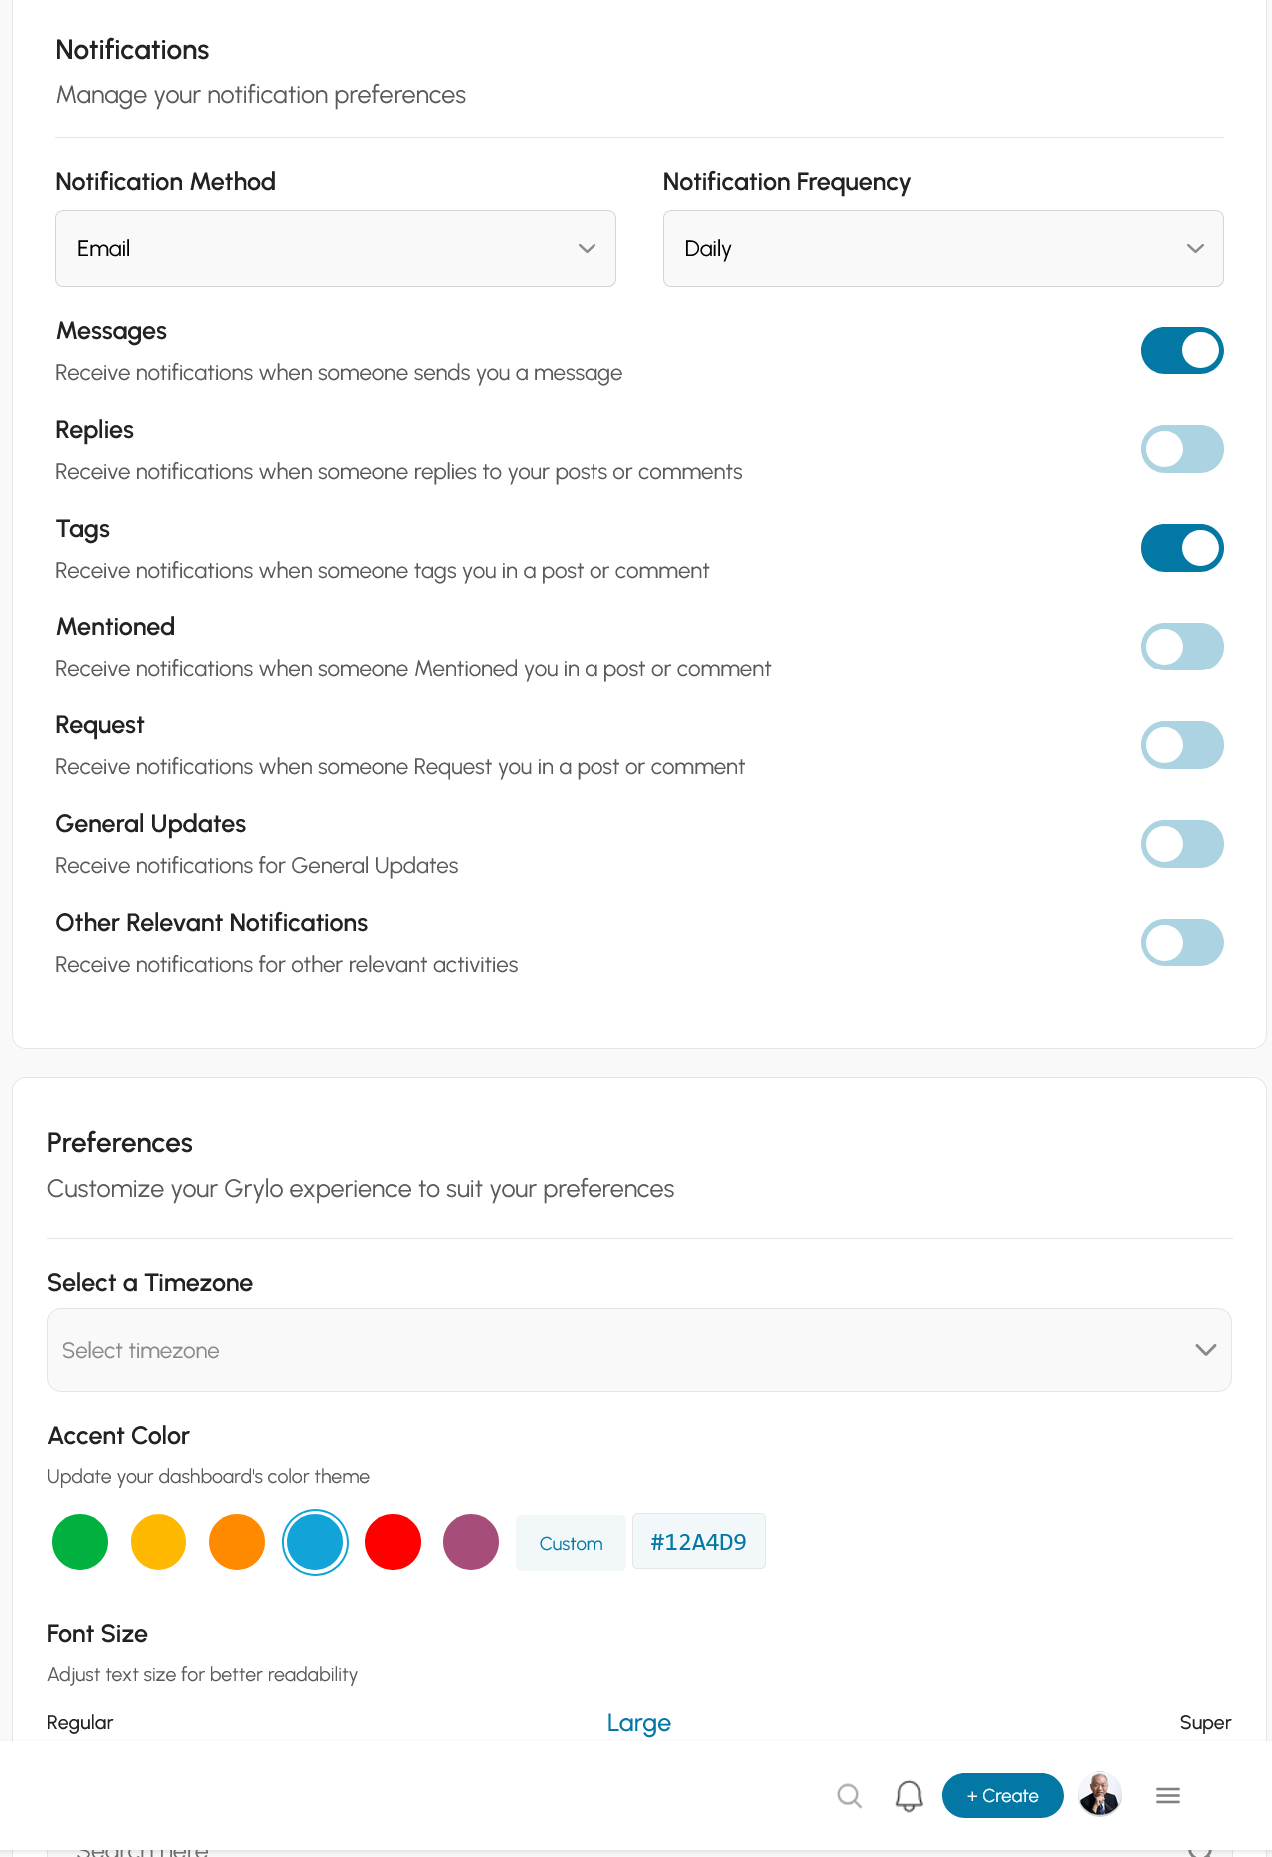Viewport: 1272px width, 1857px height.
Task: Choose the Super font size option
Action: click(x=1205, y=1722)
